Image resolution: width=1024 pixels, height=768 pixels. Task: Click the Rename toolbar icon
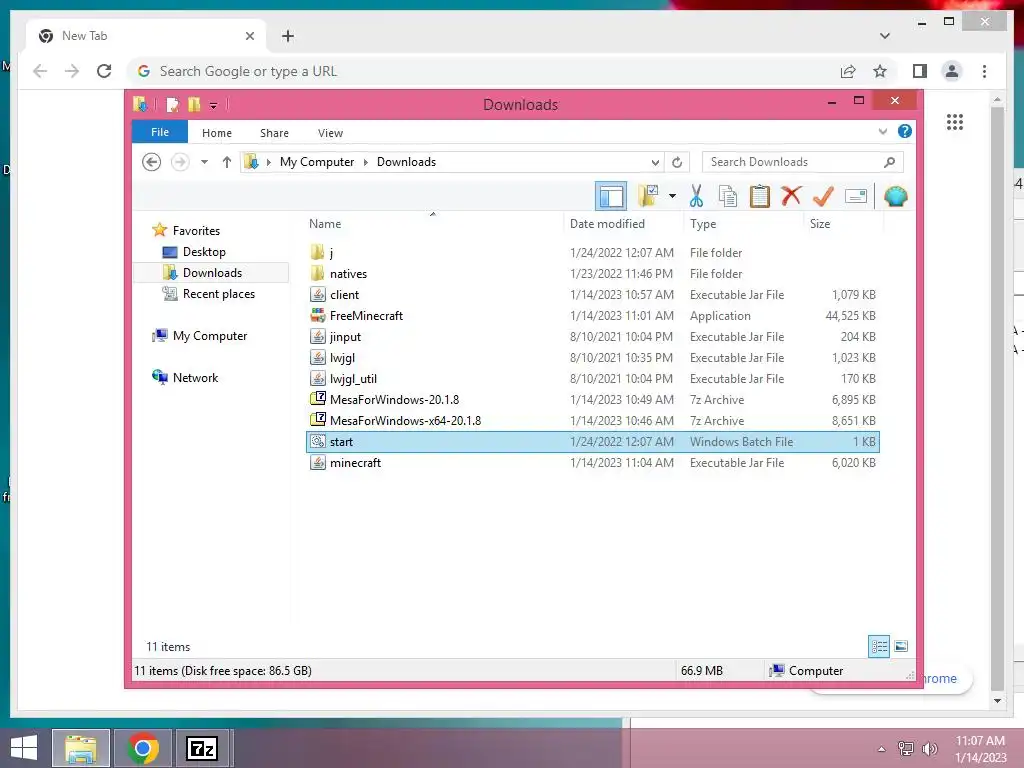(856, 196)
